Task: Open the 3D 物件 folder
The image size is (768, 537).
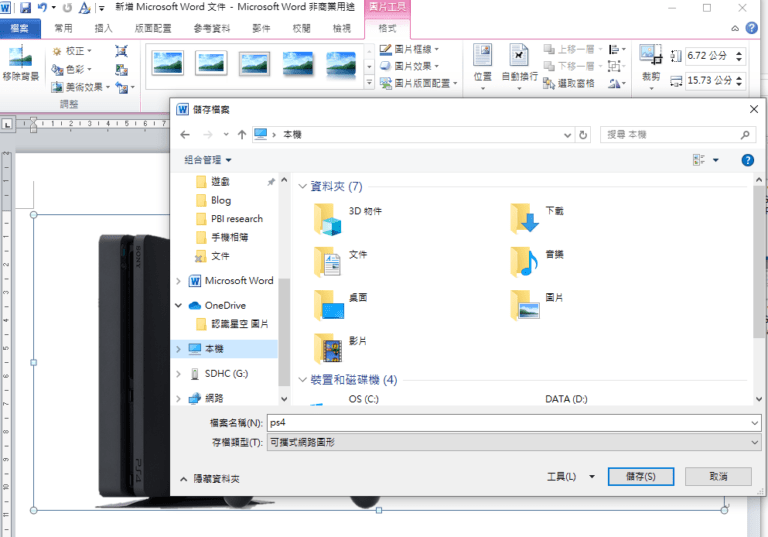Action: pyautogui.click(x=347, y=219)
